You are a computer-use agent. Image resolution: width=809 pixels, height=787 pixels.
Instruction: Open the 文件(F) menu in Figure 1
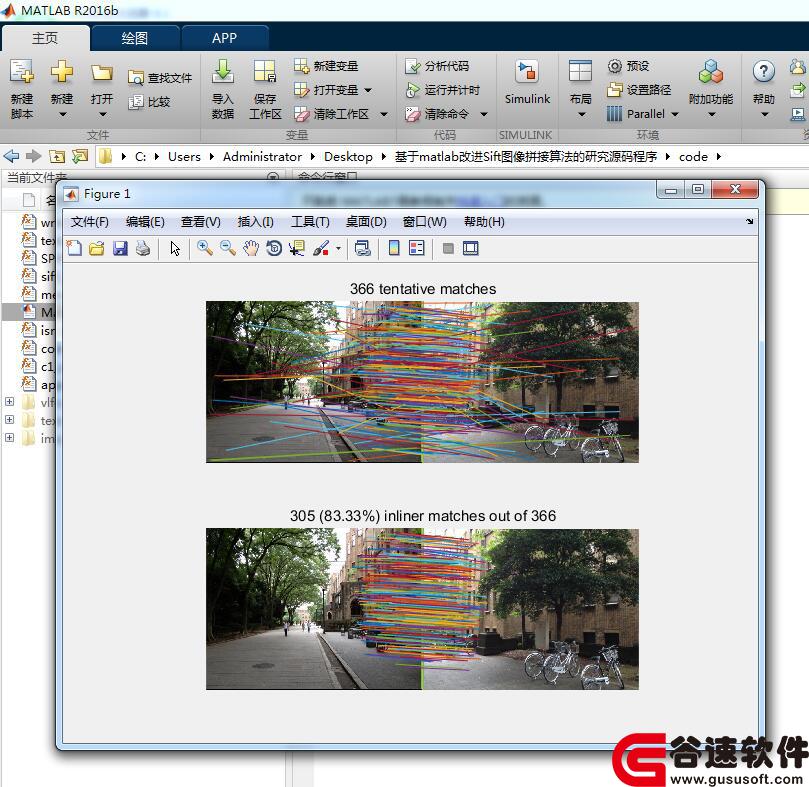click(90, 222)
